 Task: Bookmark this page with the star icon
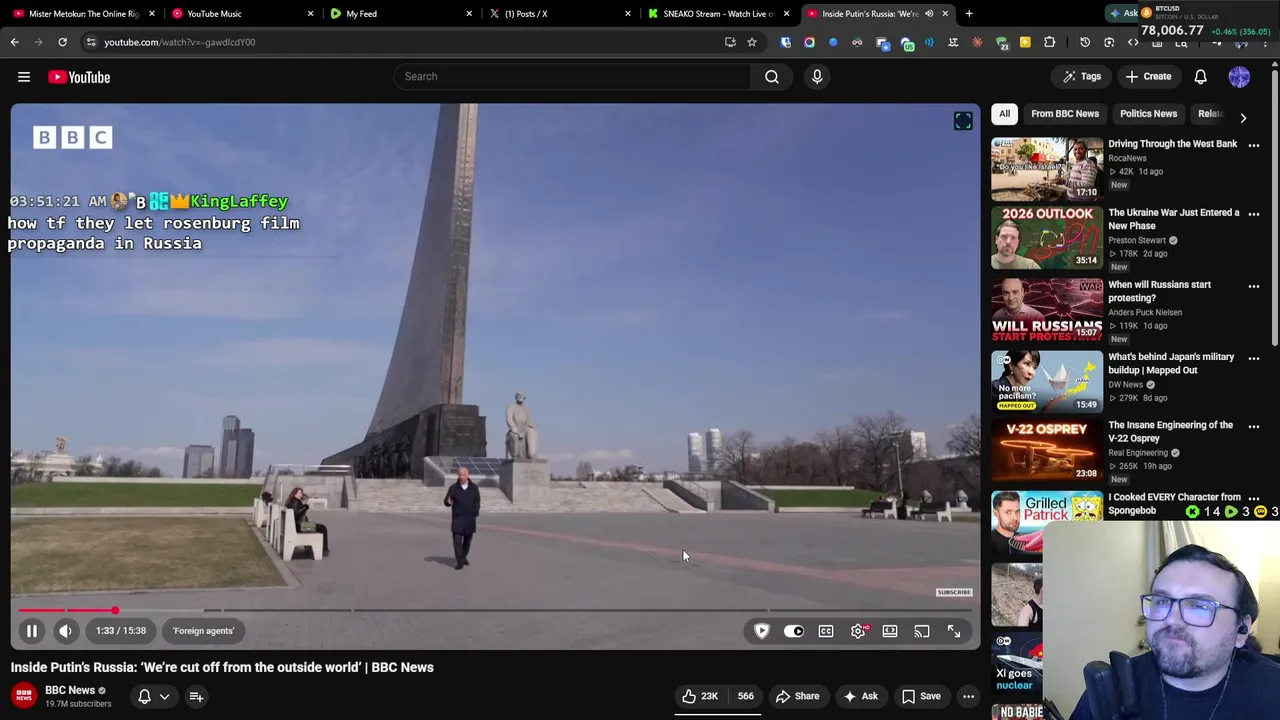click(752, 42)
